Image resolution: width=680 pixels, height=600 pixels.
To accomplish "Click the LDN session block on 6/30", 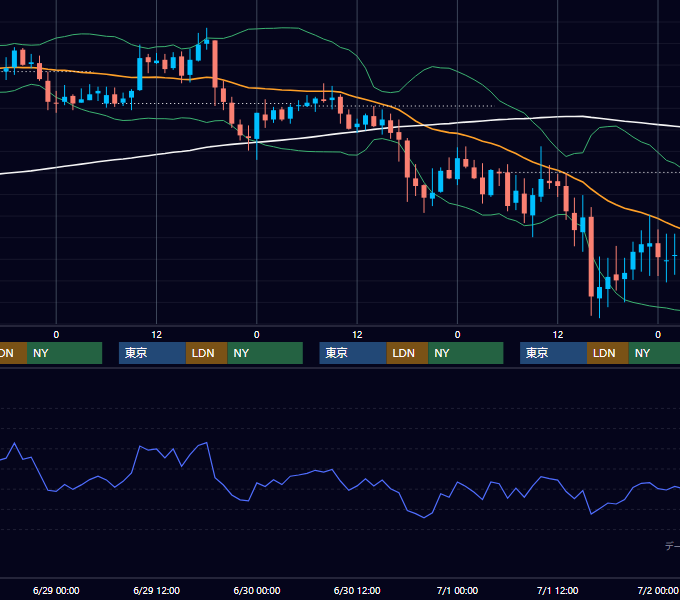I will click(407, 353).
